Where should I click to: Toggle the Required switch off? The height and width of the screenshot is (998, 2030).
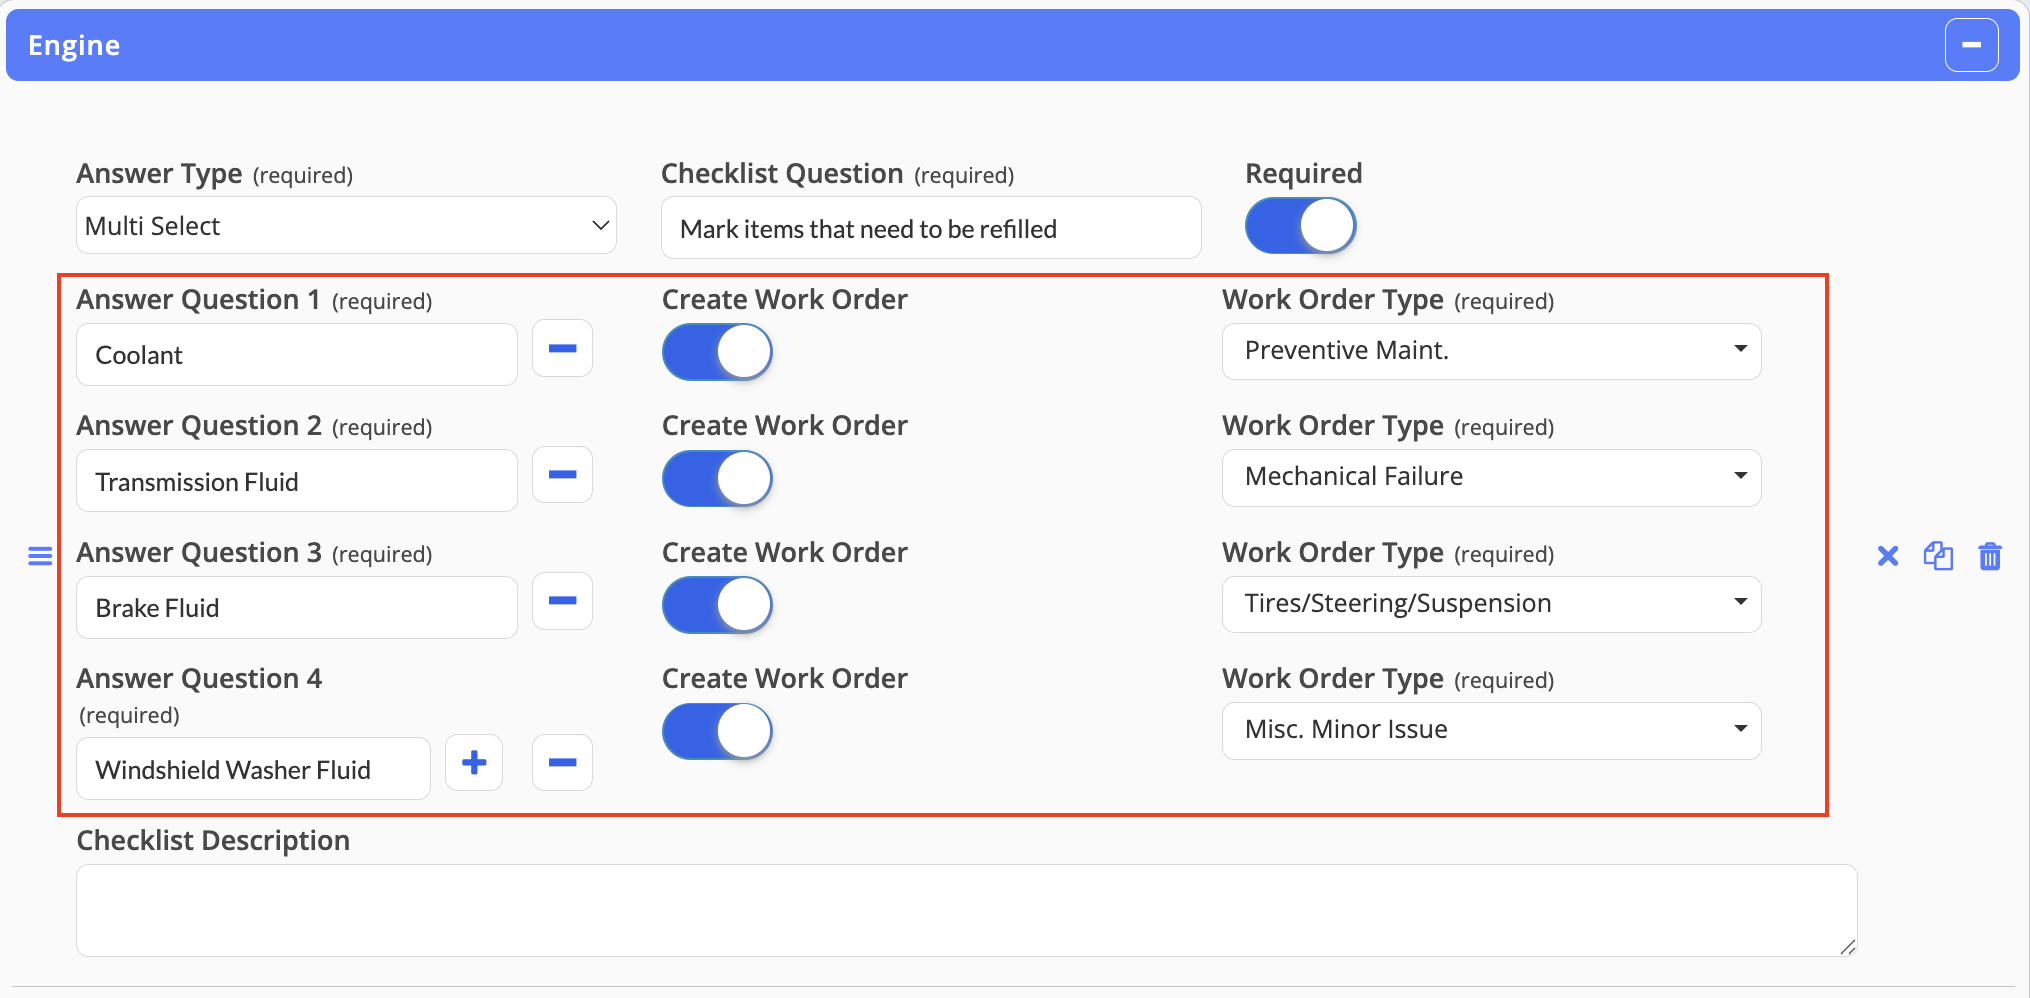point(1300,226)
